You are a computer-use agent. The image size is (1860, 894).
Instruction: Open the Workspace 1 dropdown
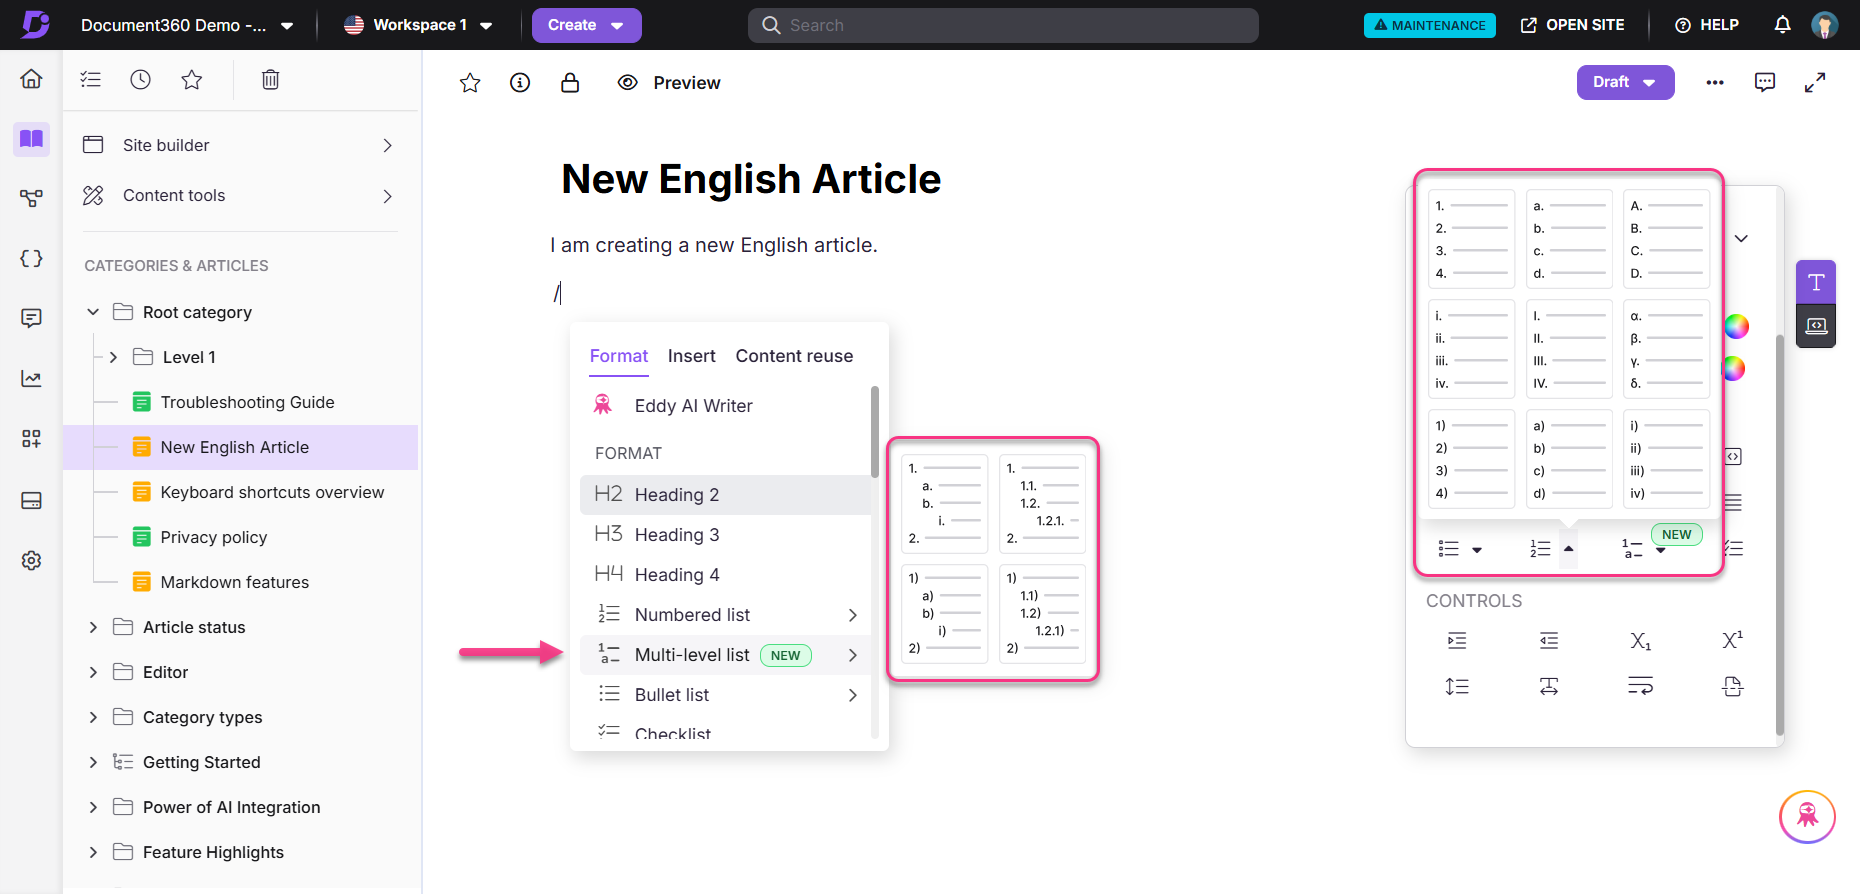coord(418,25)
